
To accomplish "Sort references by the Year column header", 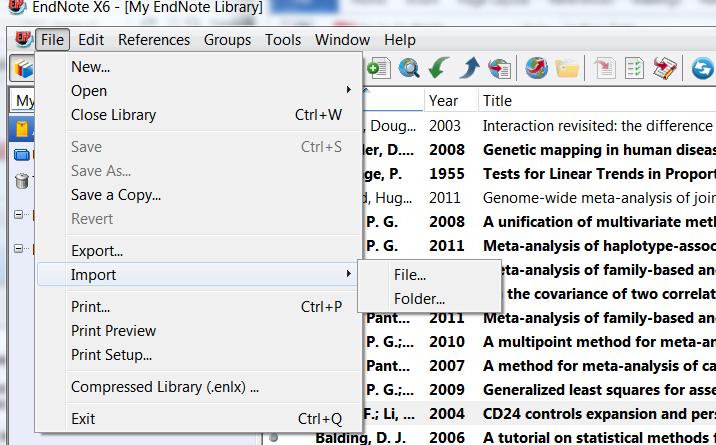I will (451, 100).
